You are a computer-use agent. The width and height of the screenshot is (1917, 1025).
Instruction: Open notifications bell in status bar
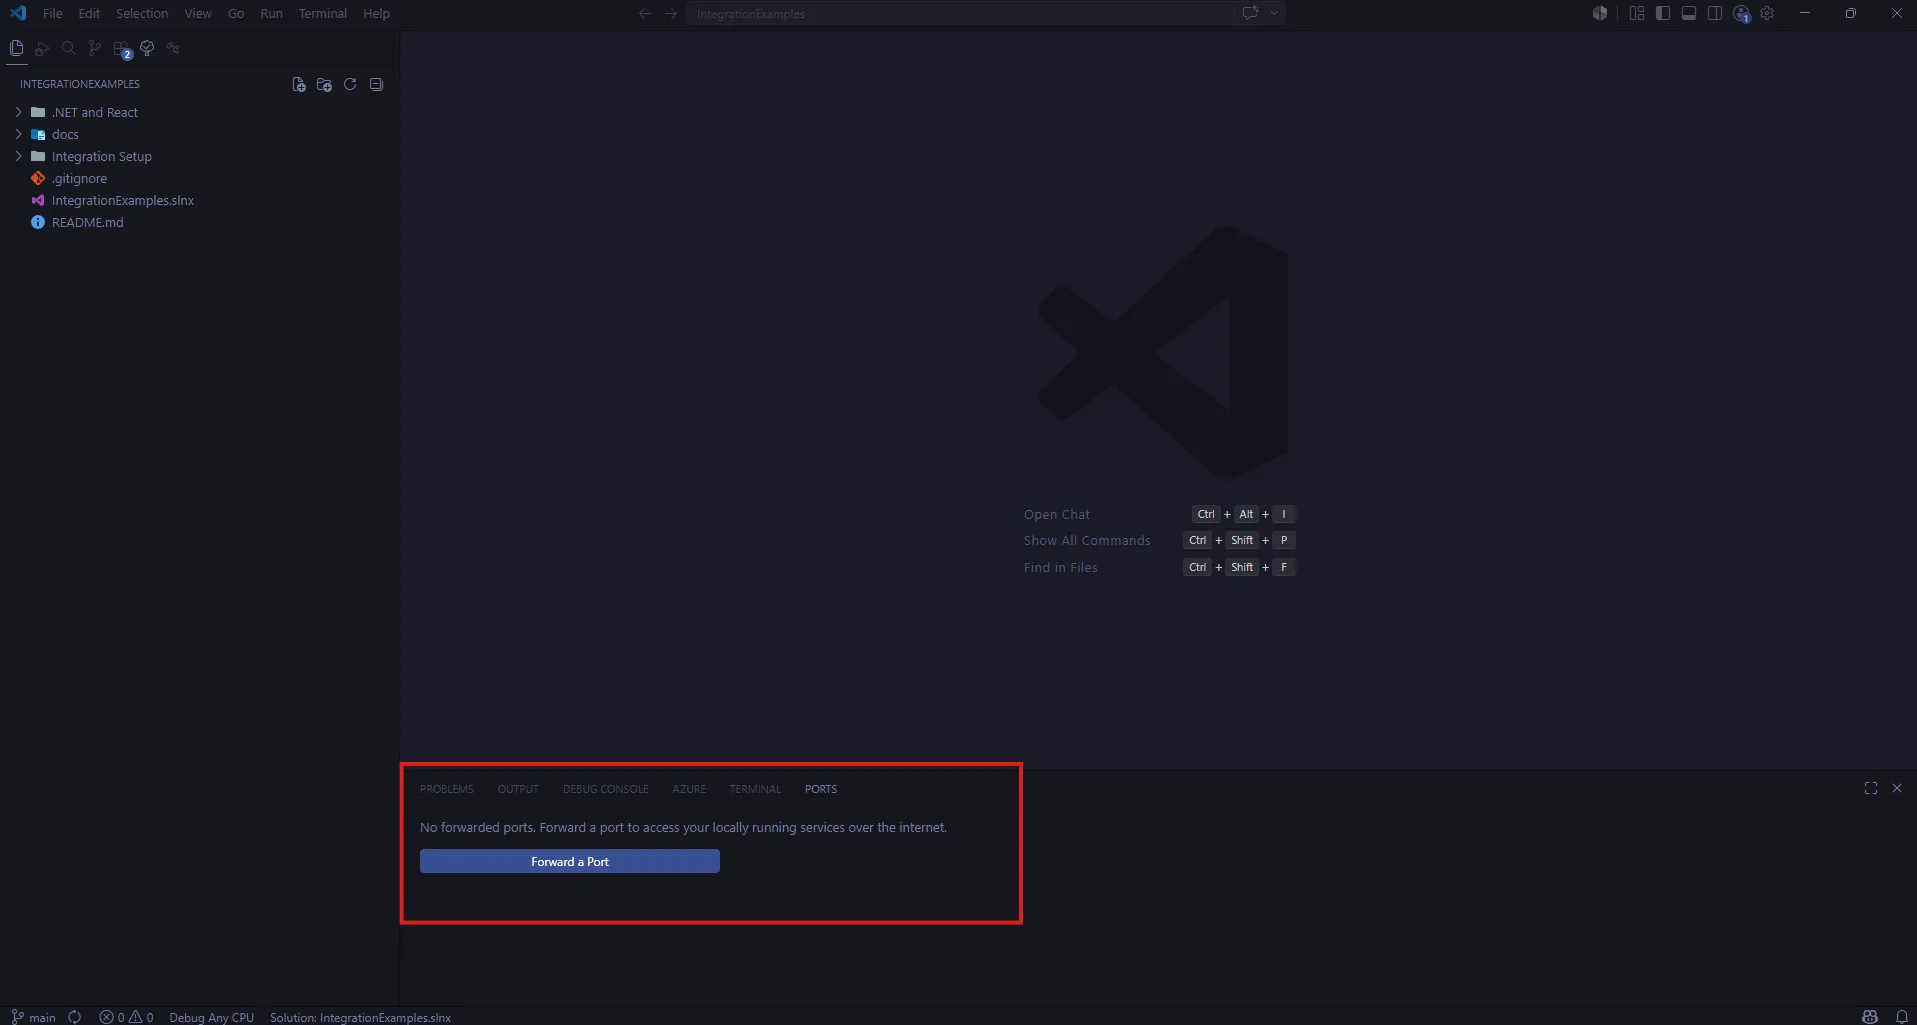click(1902, 1017)
